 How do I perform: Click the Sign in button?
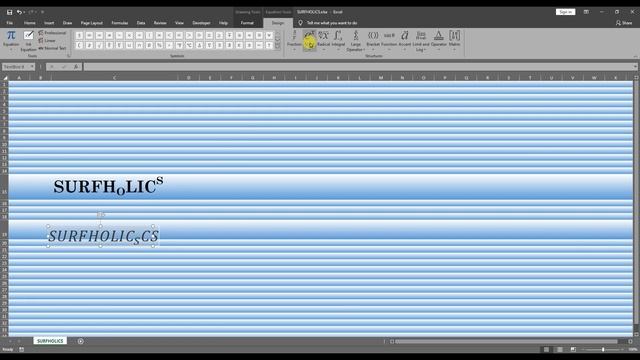click(565, 12)
